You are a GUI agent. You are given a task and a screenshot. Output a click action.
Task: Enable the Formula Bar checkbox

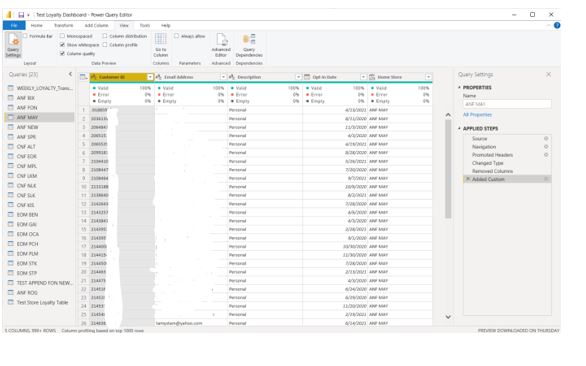25,36
